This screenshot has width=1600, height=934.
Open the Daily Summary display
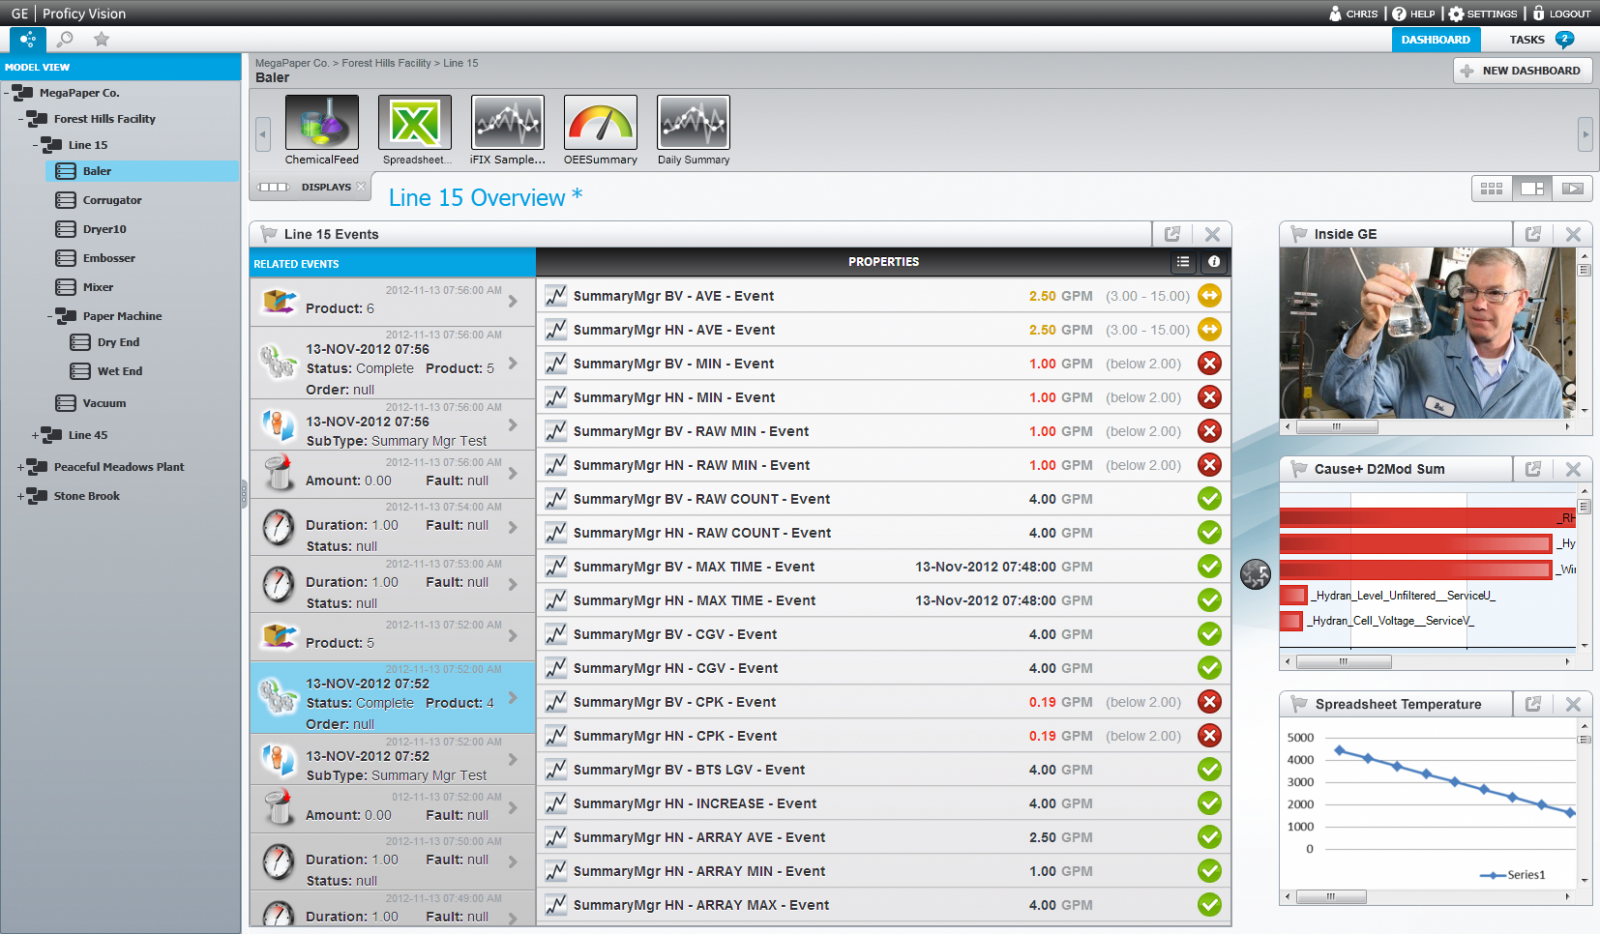pos(693,127)
